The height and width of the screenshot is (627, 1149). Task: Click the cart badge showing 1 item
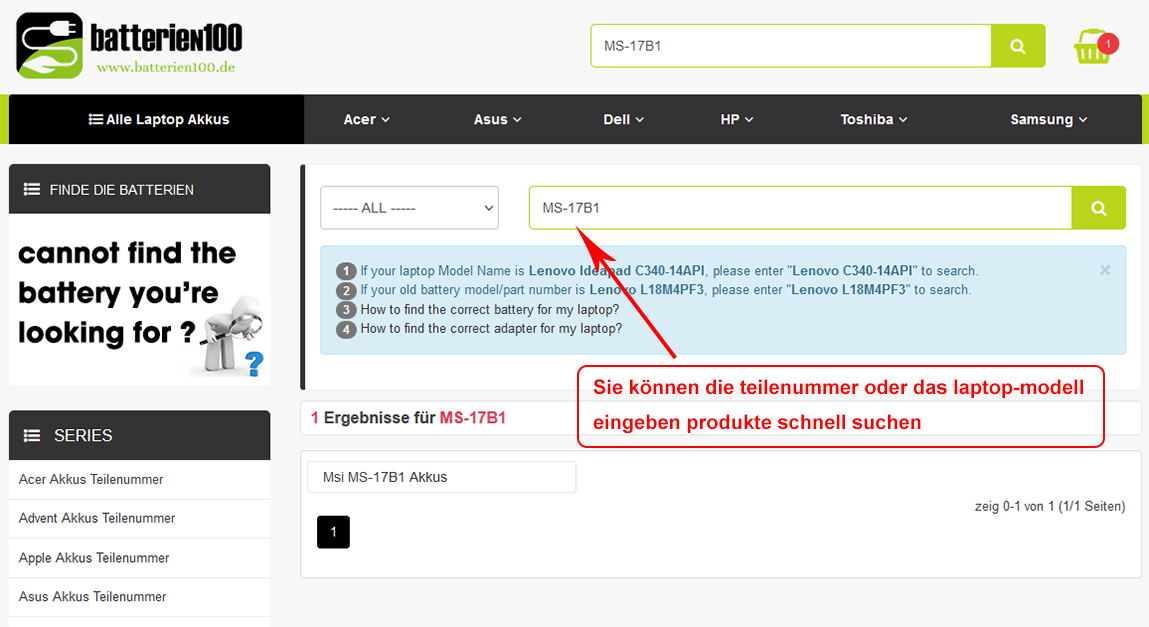[1108, 44]
